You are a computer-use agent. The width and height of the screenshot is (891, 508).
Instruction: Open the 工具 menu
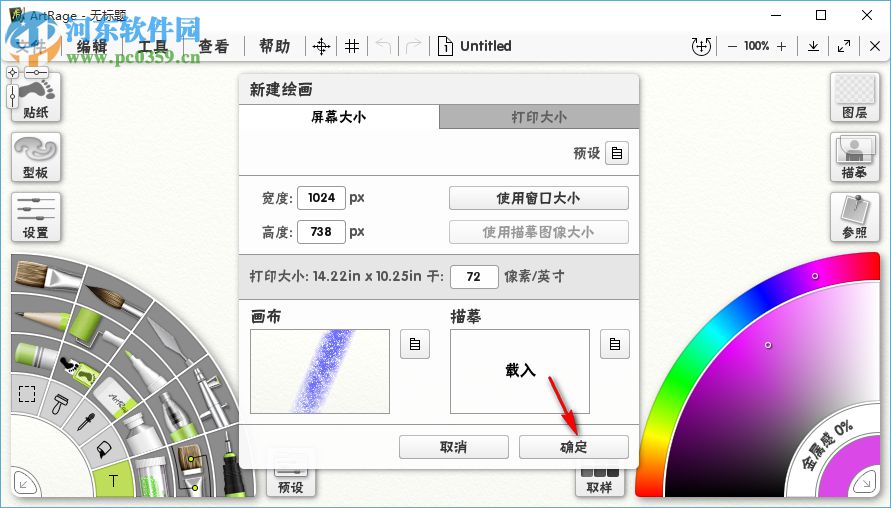tap(153, 47)
